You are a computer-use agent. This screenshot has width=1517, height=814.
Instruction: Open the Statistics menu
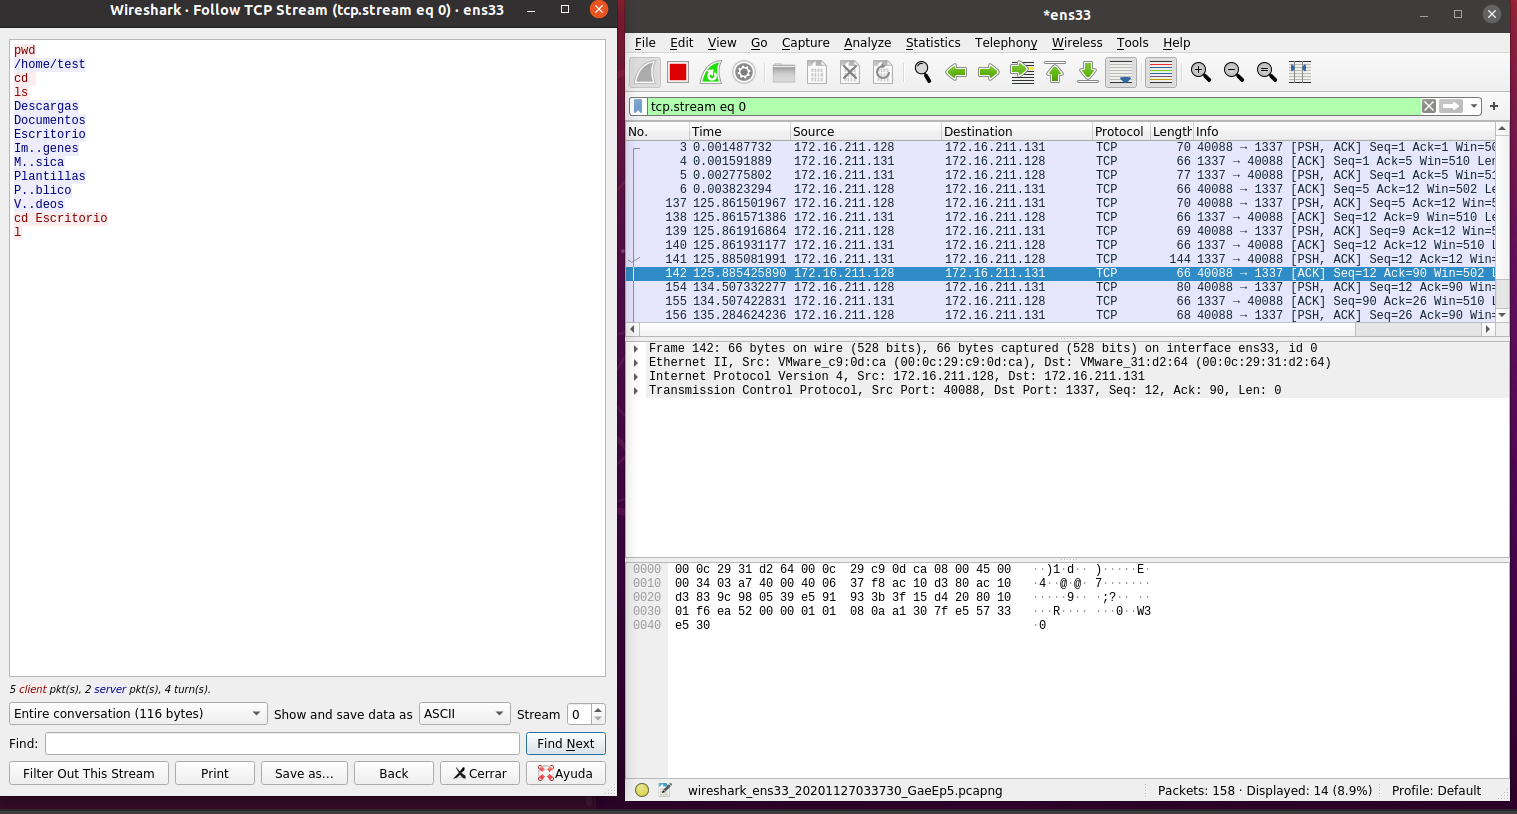pyautogui.click(x=932, y=42)
